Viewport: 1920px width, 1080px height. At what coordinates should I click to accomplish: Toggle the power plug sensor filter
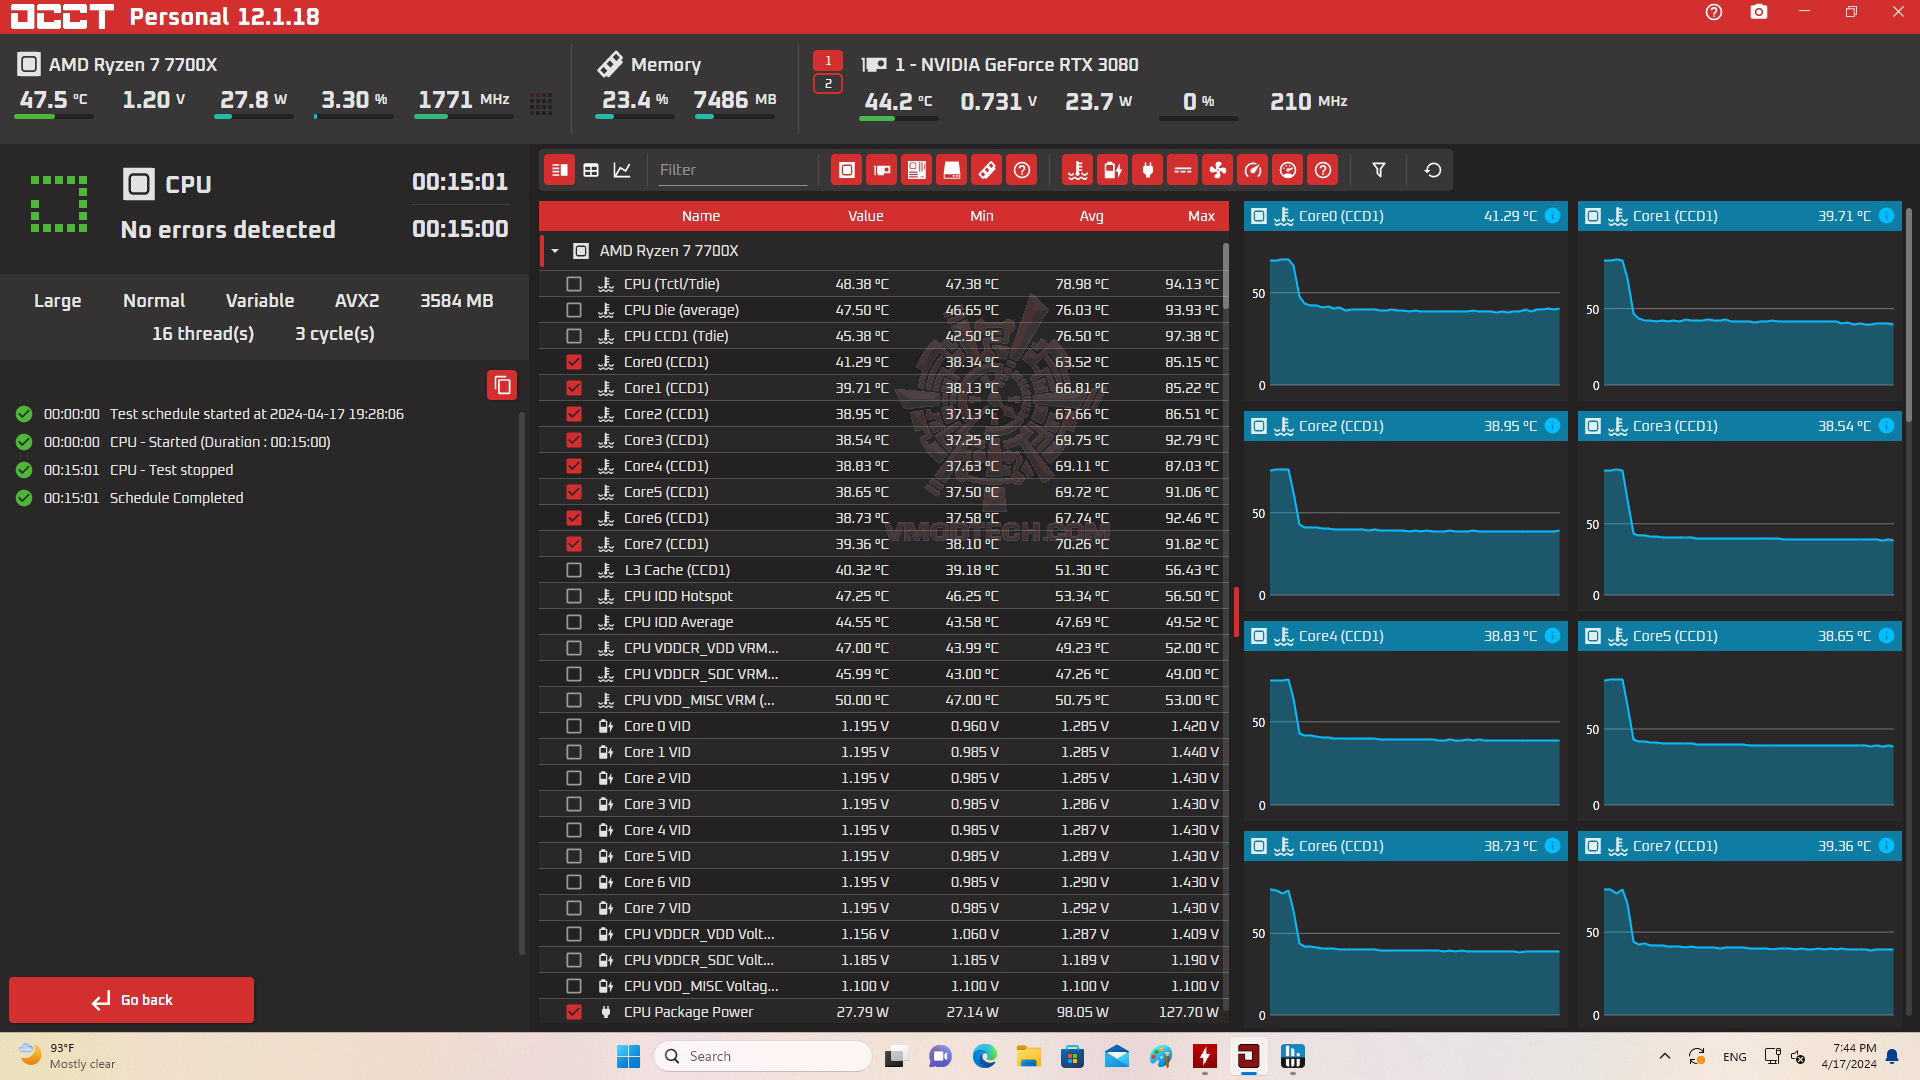click(1147, 170)
